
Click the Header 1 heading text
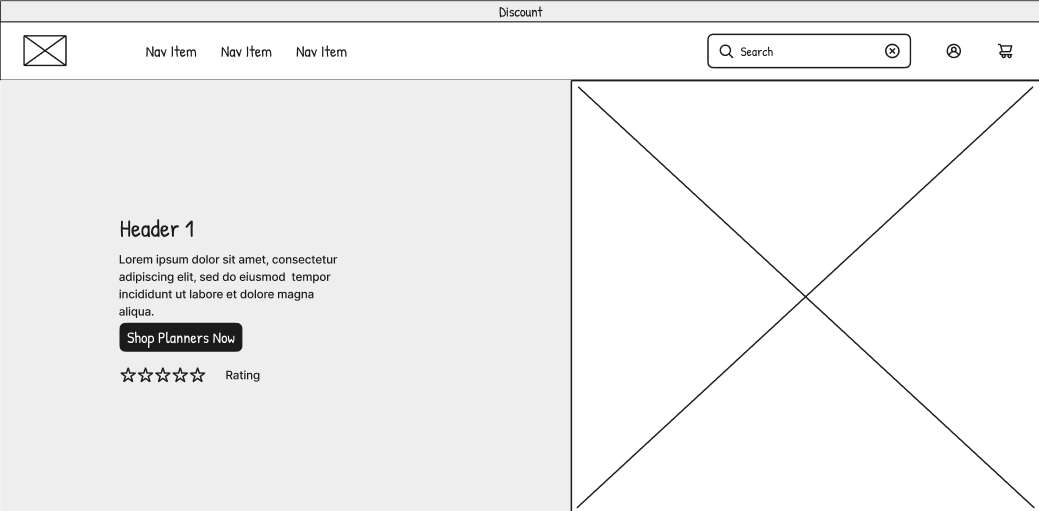tap(157, 229)
